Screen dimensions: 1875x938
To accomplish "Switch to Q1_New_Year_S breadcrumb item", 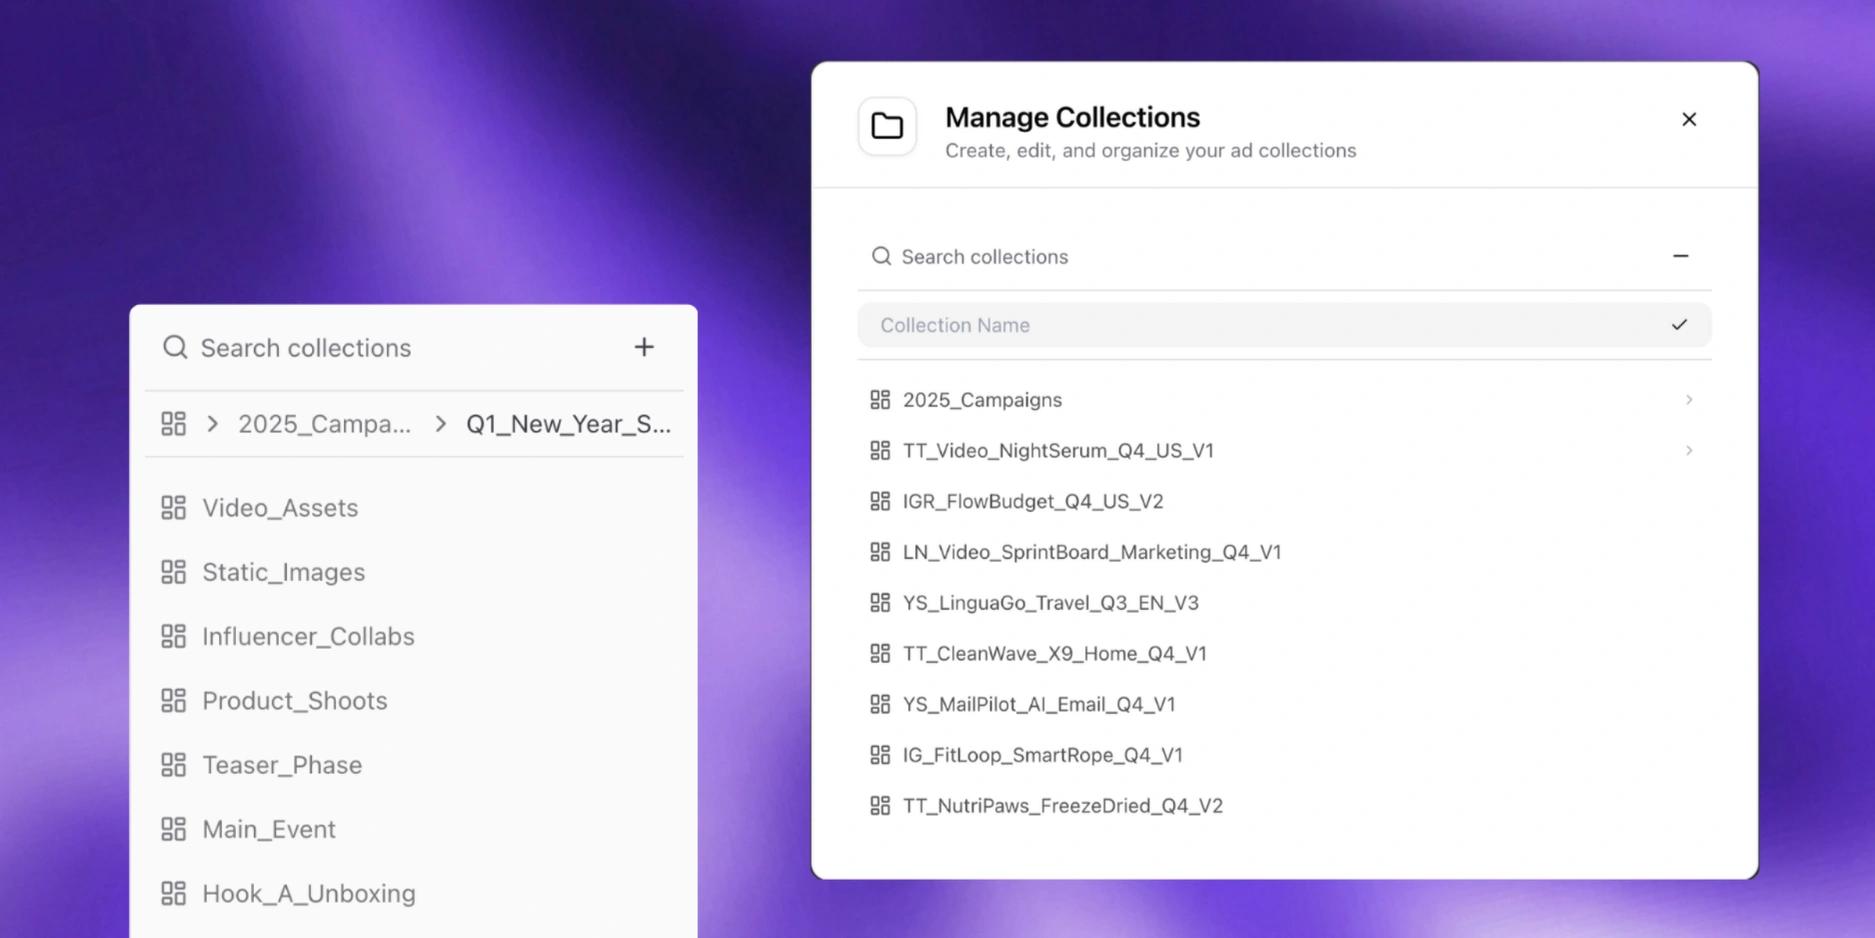I will [x=568, y=424].
